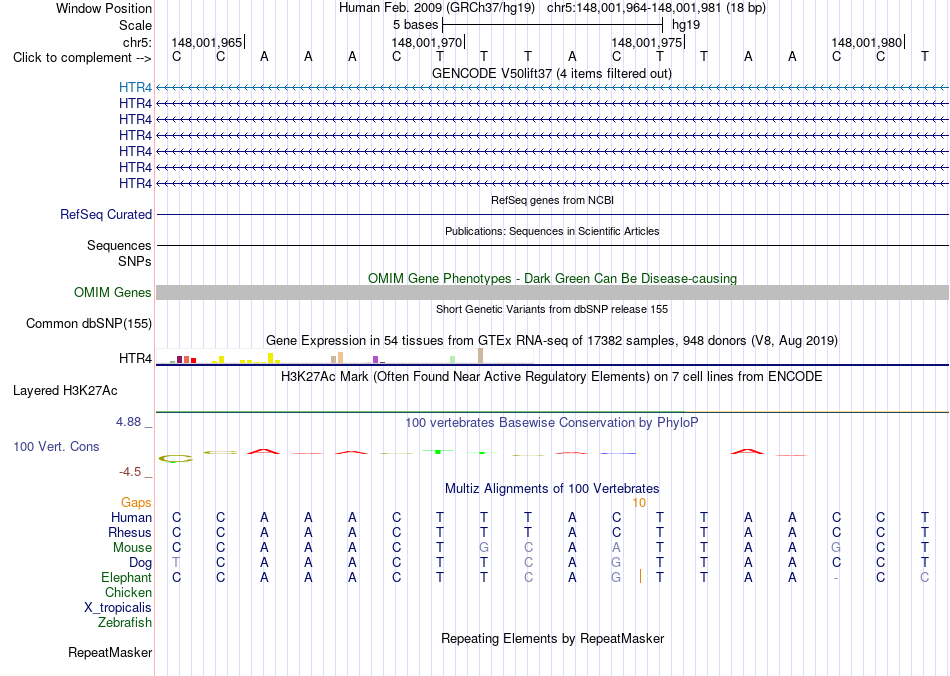Click the Mouse species label
Image resolution: width=950 pixels, height=676 pixels.
point(132,548)
